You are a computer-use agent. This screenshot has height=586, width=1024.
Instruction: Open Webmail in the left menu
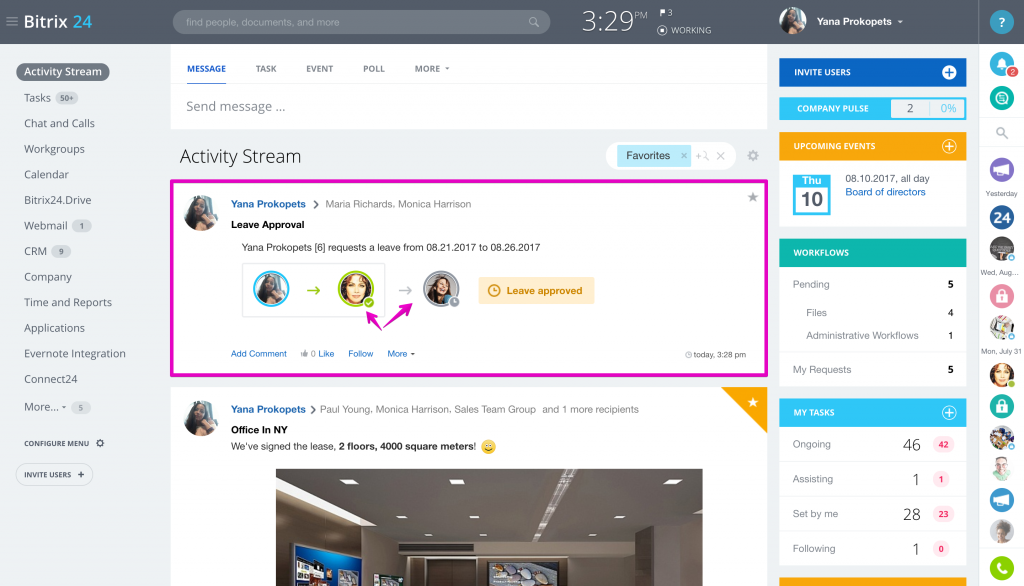[46, 225]
